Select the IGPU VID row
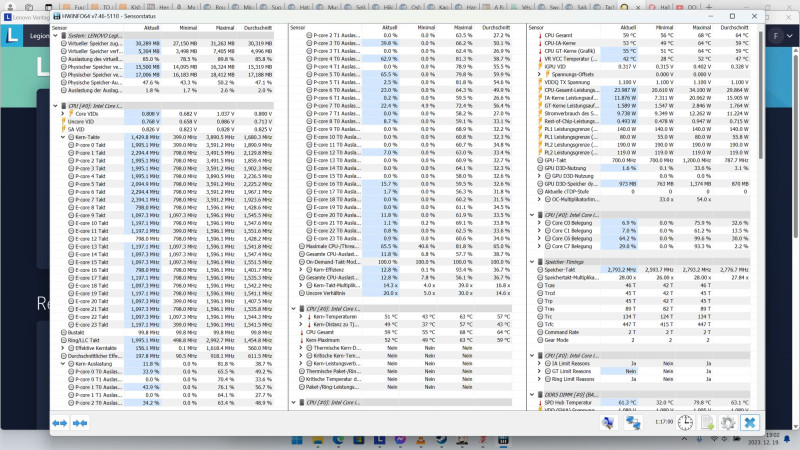The height and width of the screenshot is (450, 800). [643, 67]
